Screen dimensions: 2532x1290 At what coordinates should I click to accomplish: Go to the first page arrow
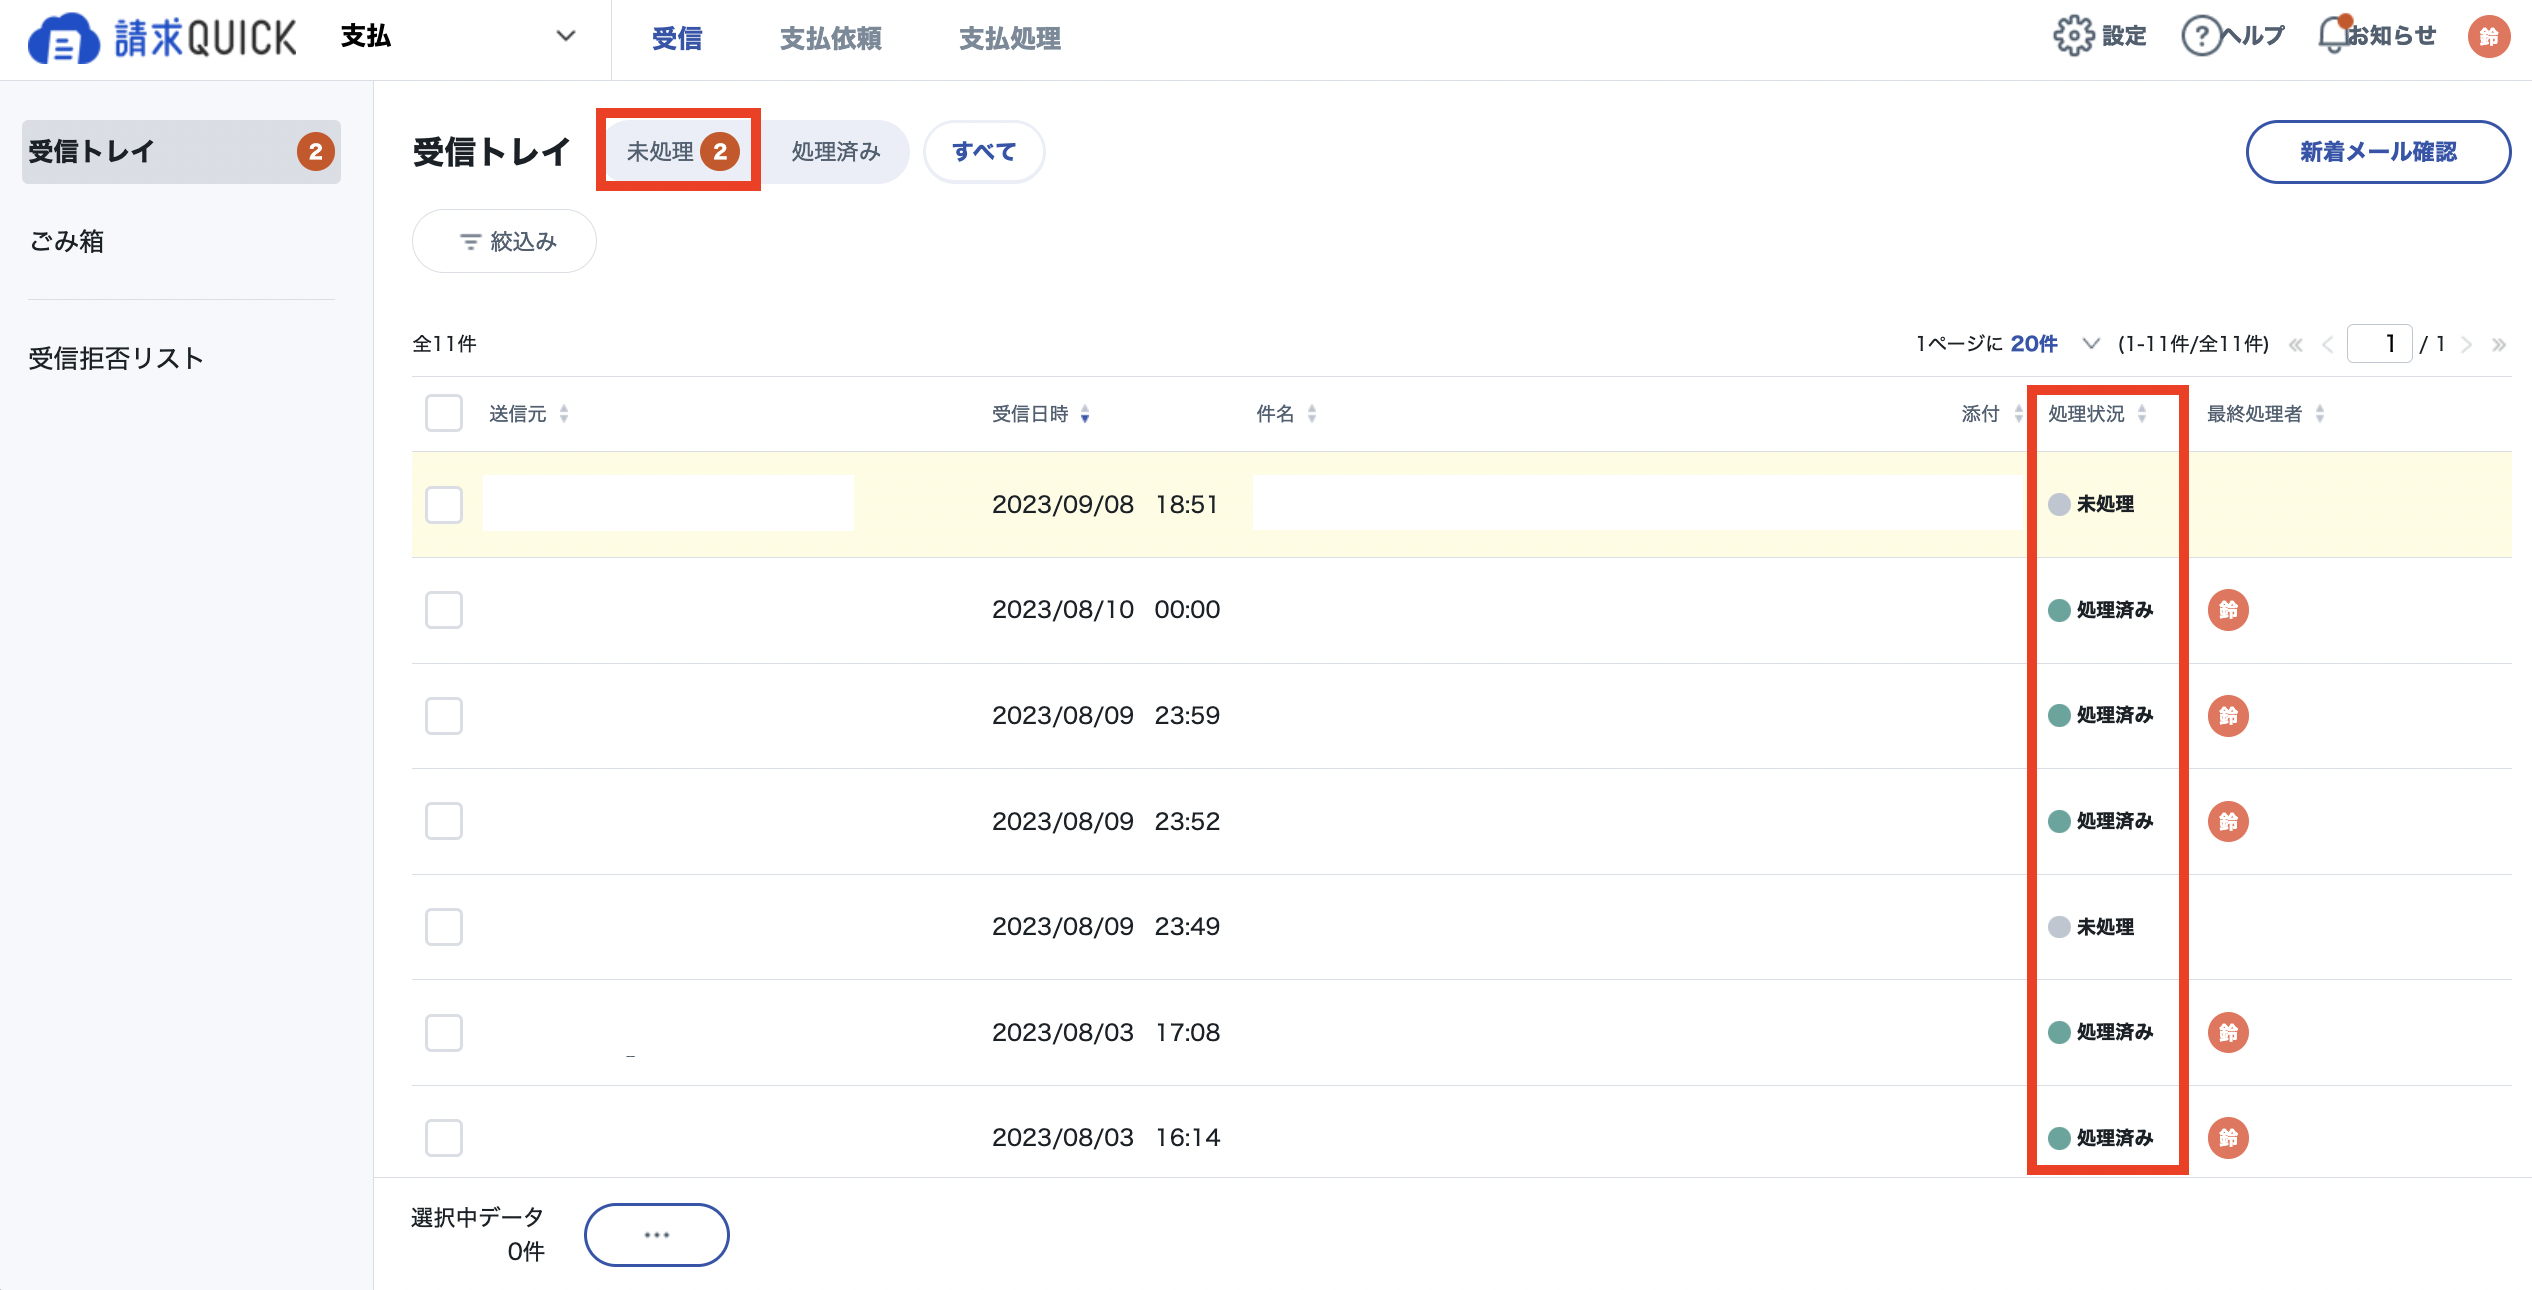2296,345
